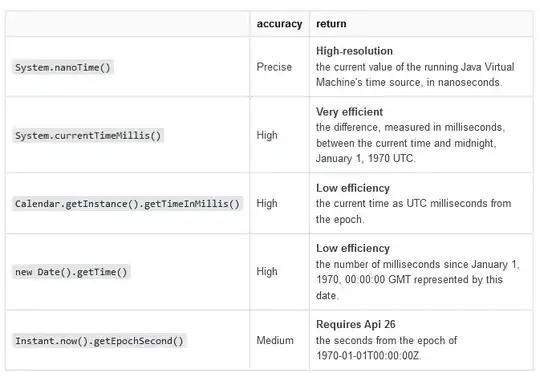Click the Very efficient bold heading
Screen dimensions: 540x377
click(349, 112)
